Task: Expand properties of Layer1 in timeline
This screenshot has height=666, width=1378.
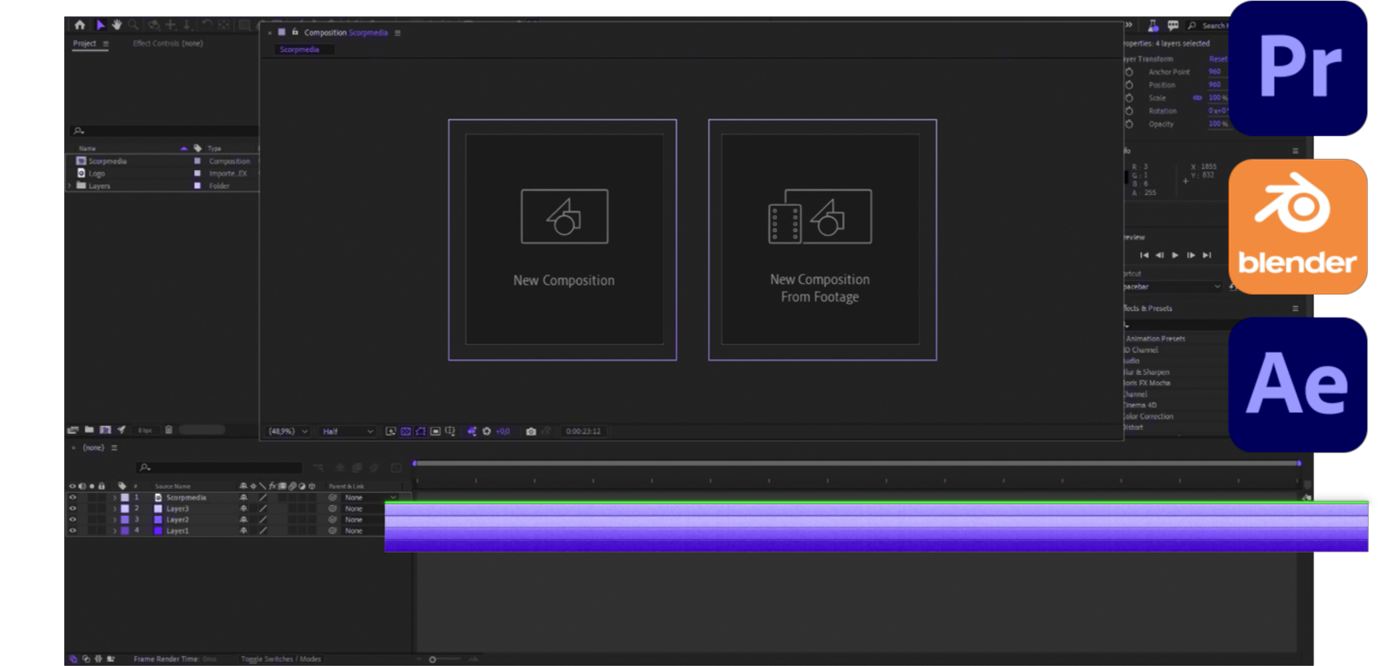Action: (115, 531)
